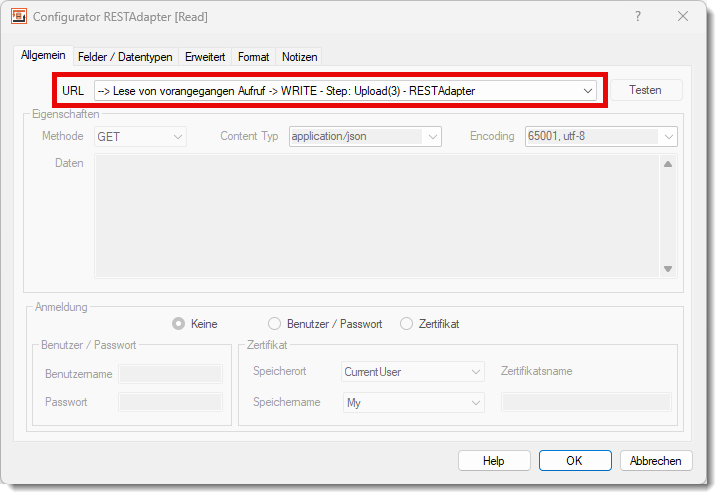Open the Erweitert tab

(205, 57)
